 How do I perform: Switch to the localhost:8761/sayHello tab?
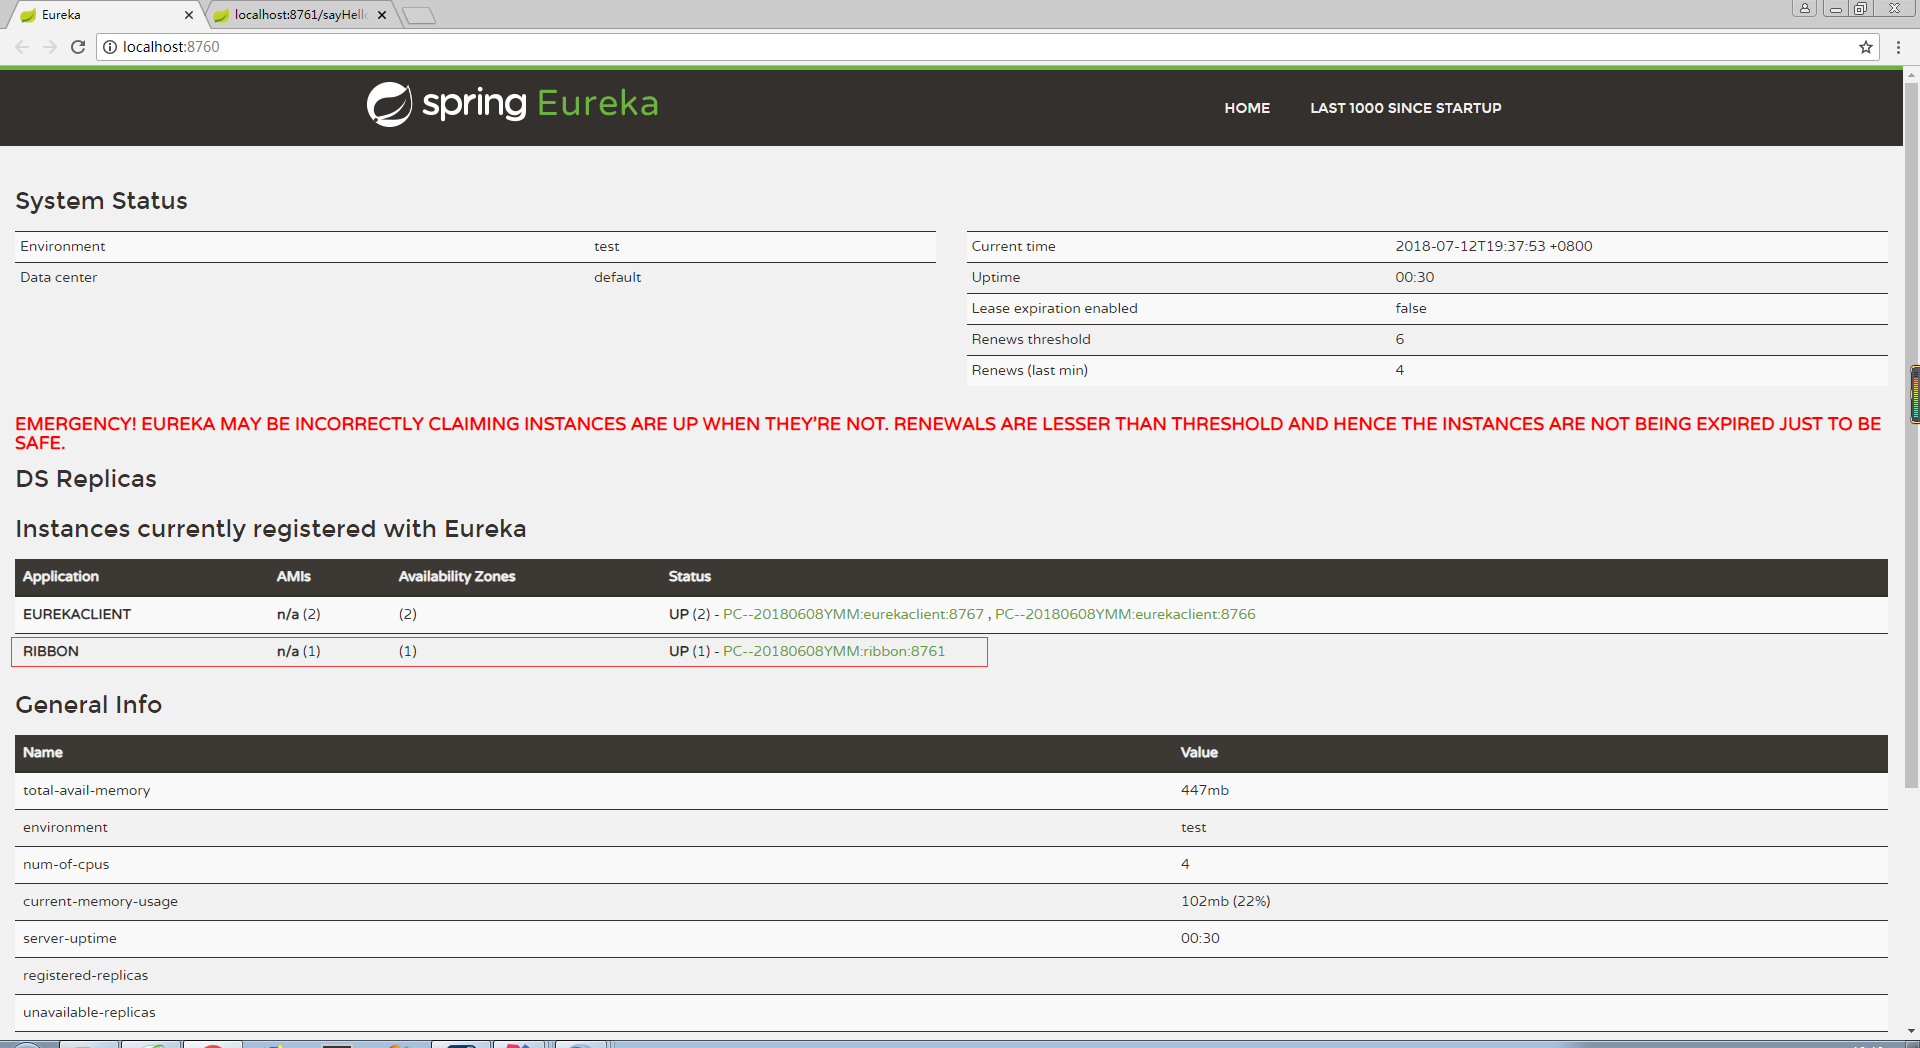tap(300, 15)
